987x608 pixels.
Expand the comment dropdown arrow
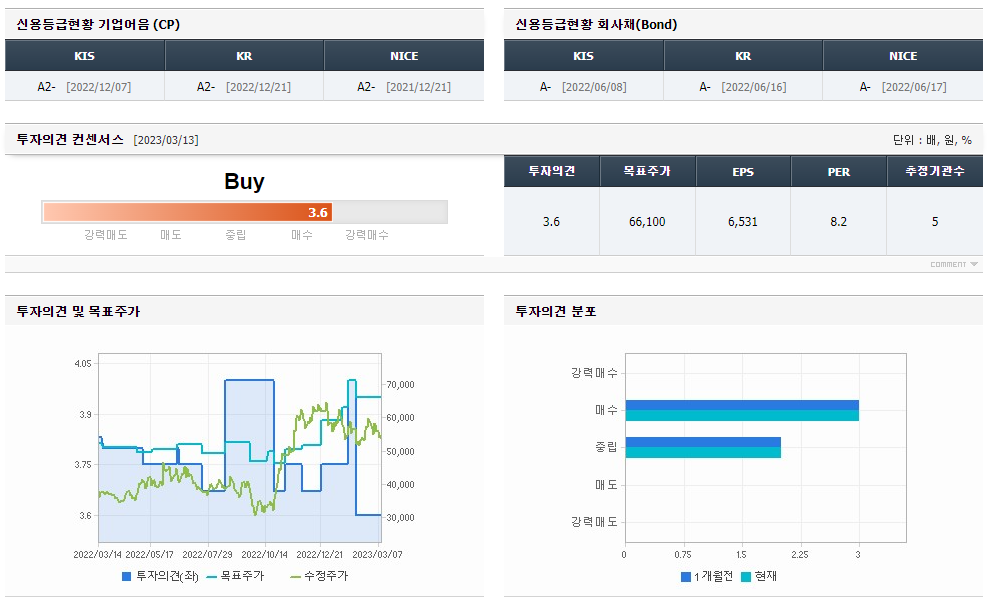[974, 264]
